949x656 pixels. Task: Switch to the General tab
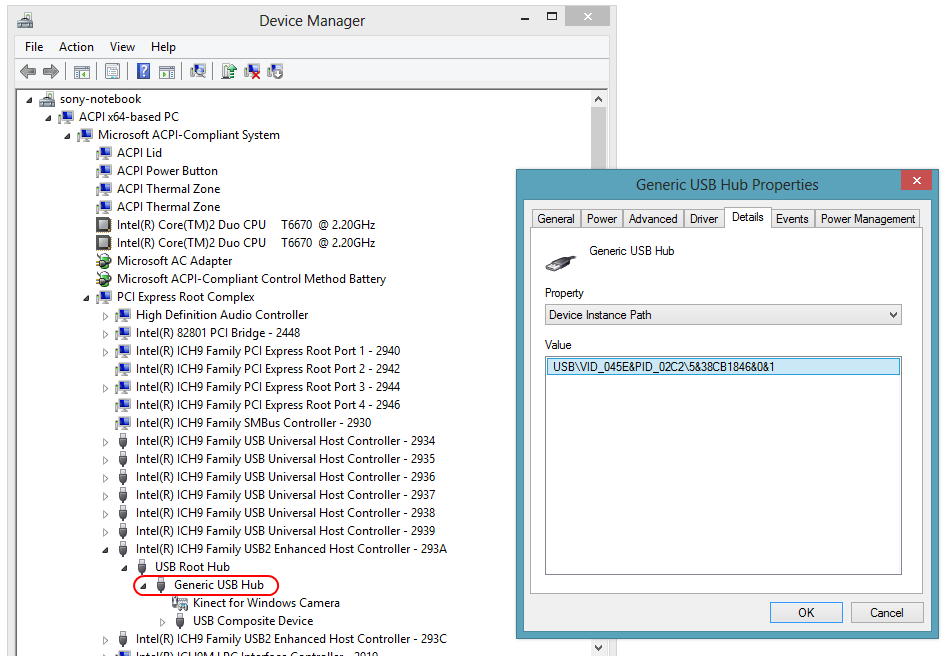[556, 218]
